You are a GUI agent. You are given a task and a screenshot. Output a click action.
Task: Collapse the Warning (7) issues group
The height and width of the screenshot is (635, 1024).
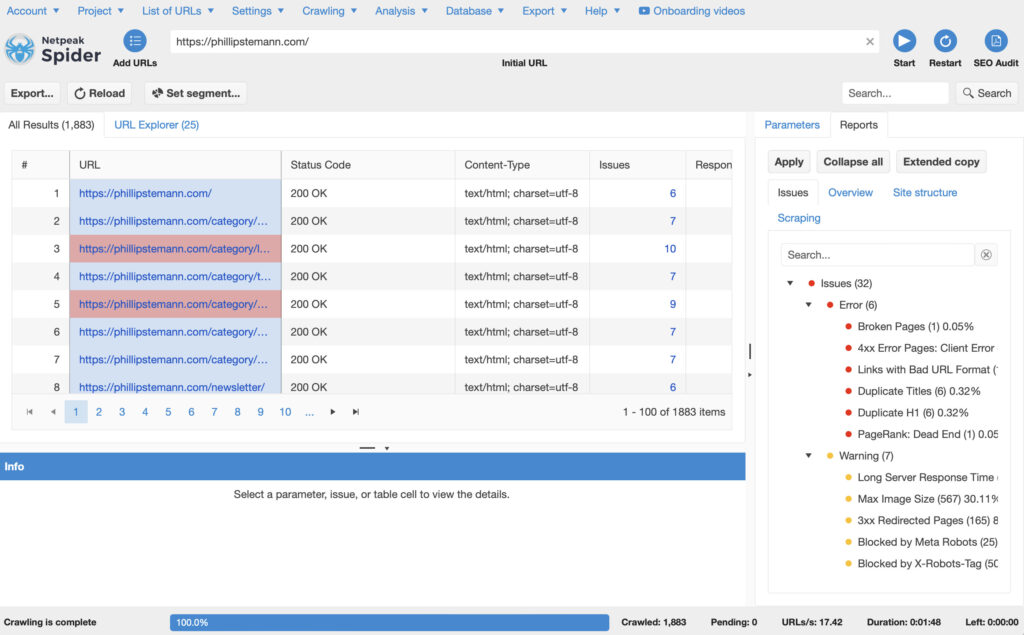(x=808, y=455)
